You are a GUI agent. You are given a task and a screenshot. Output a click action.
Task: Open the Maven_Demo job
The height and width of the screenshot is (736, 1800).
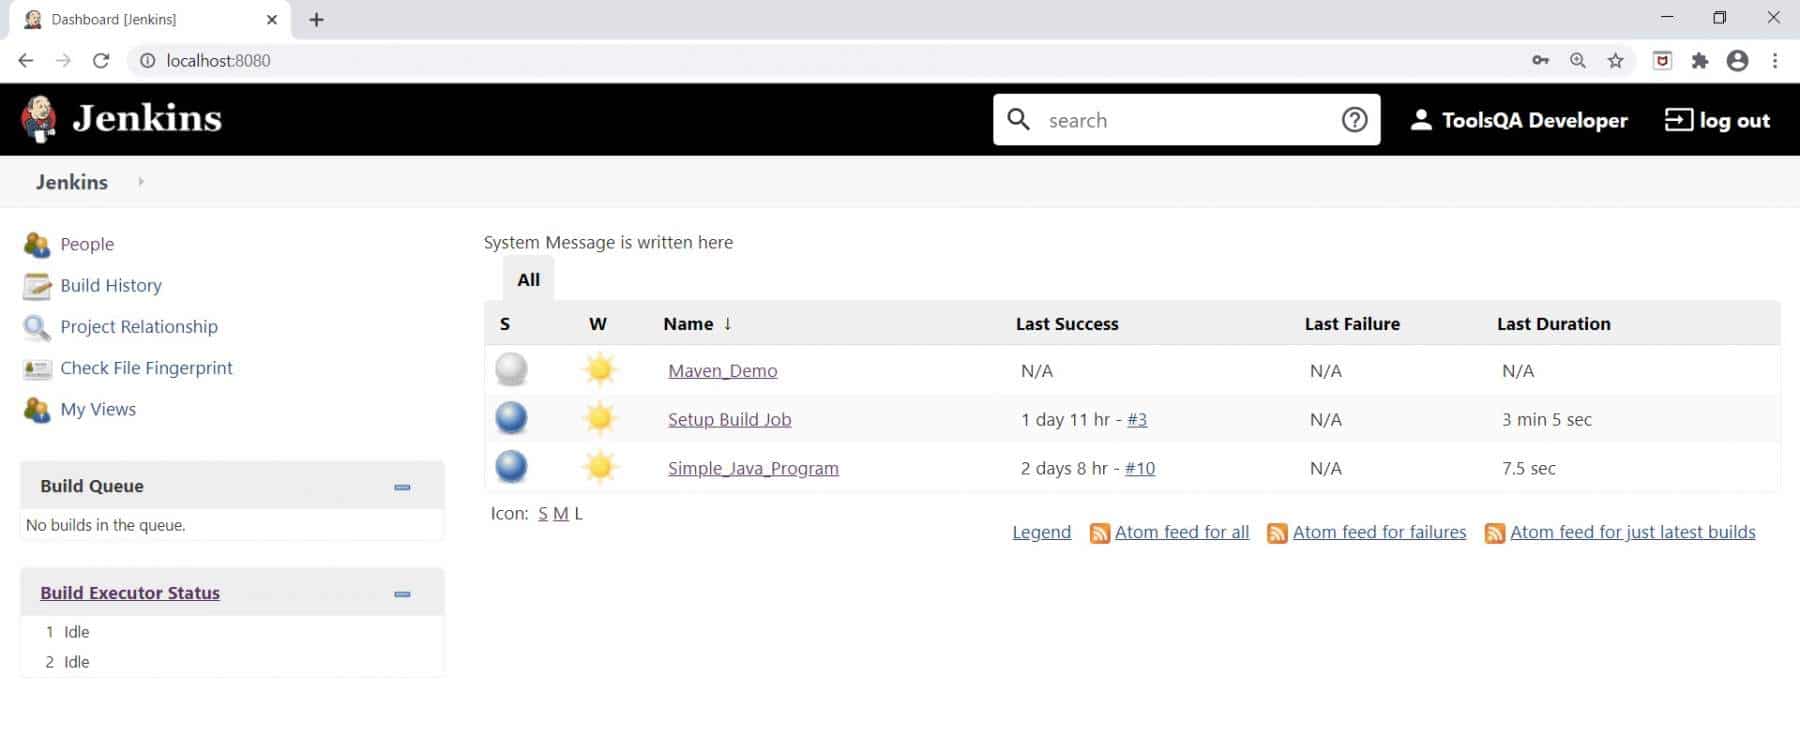(723, 371)
